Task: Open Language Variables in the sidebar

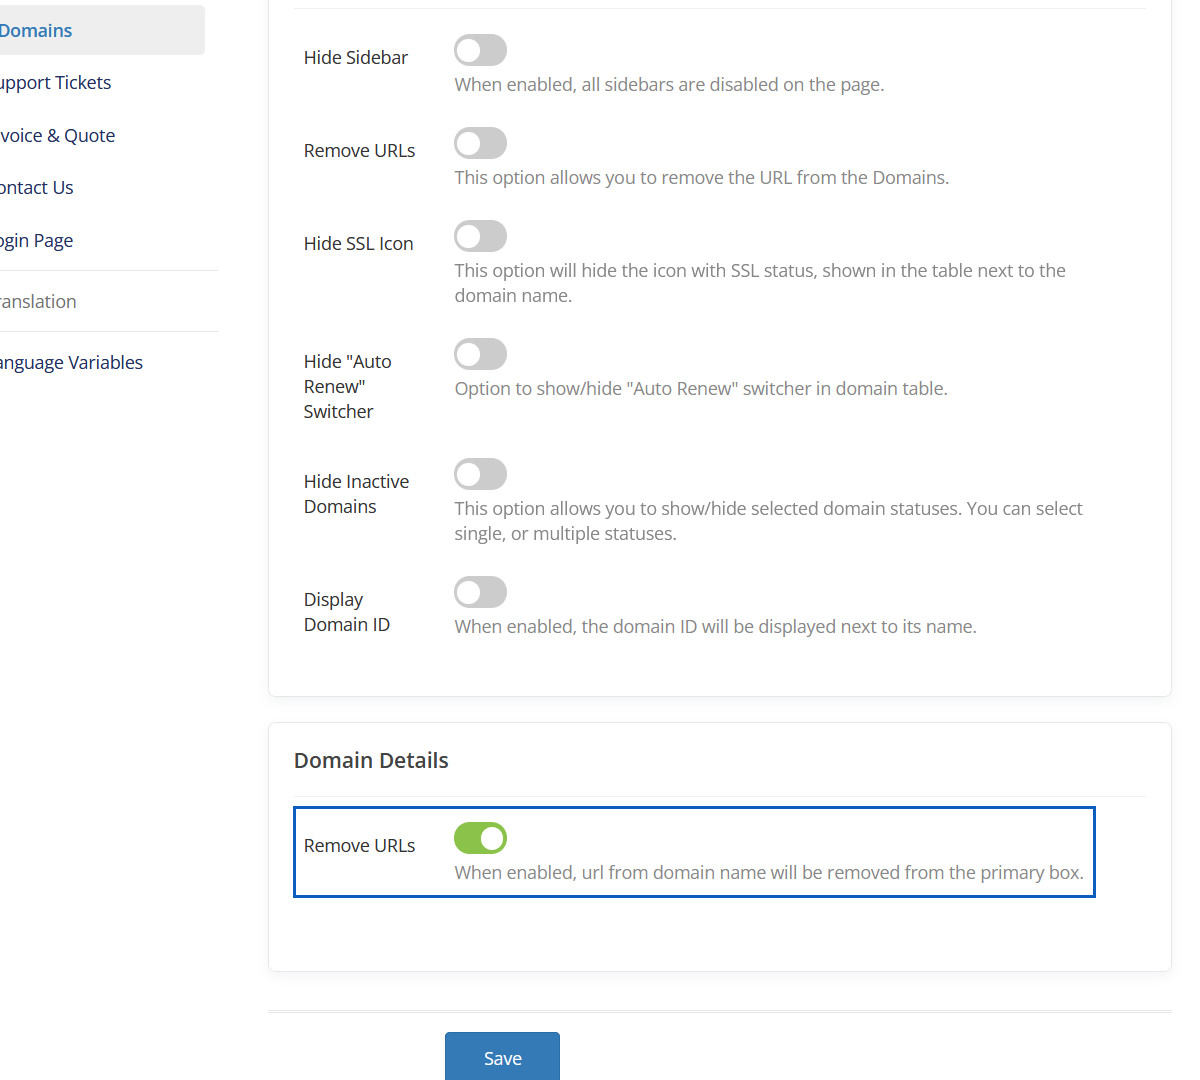Action: point(71,362)
